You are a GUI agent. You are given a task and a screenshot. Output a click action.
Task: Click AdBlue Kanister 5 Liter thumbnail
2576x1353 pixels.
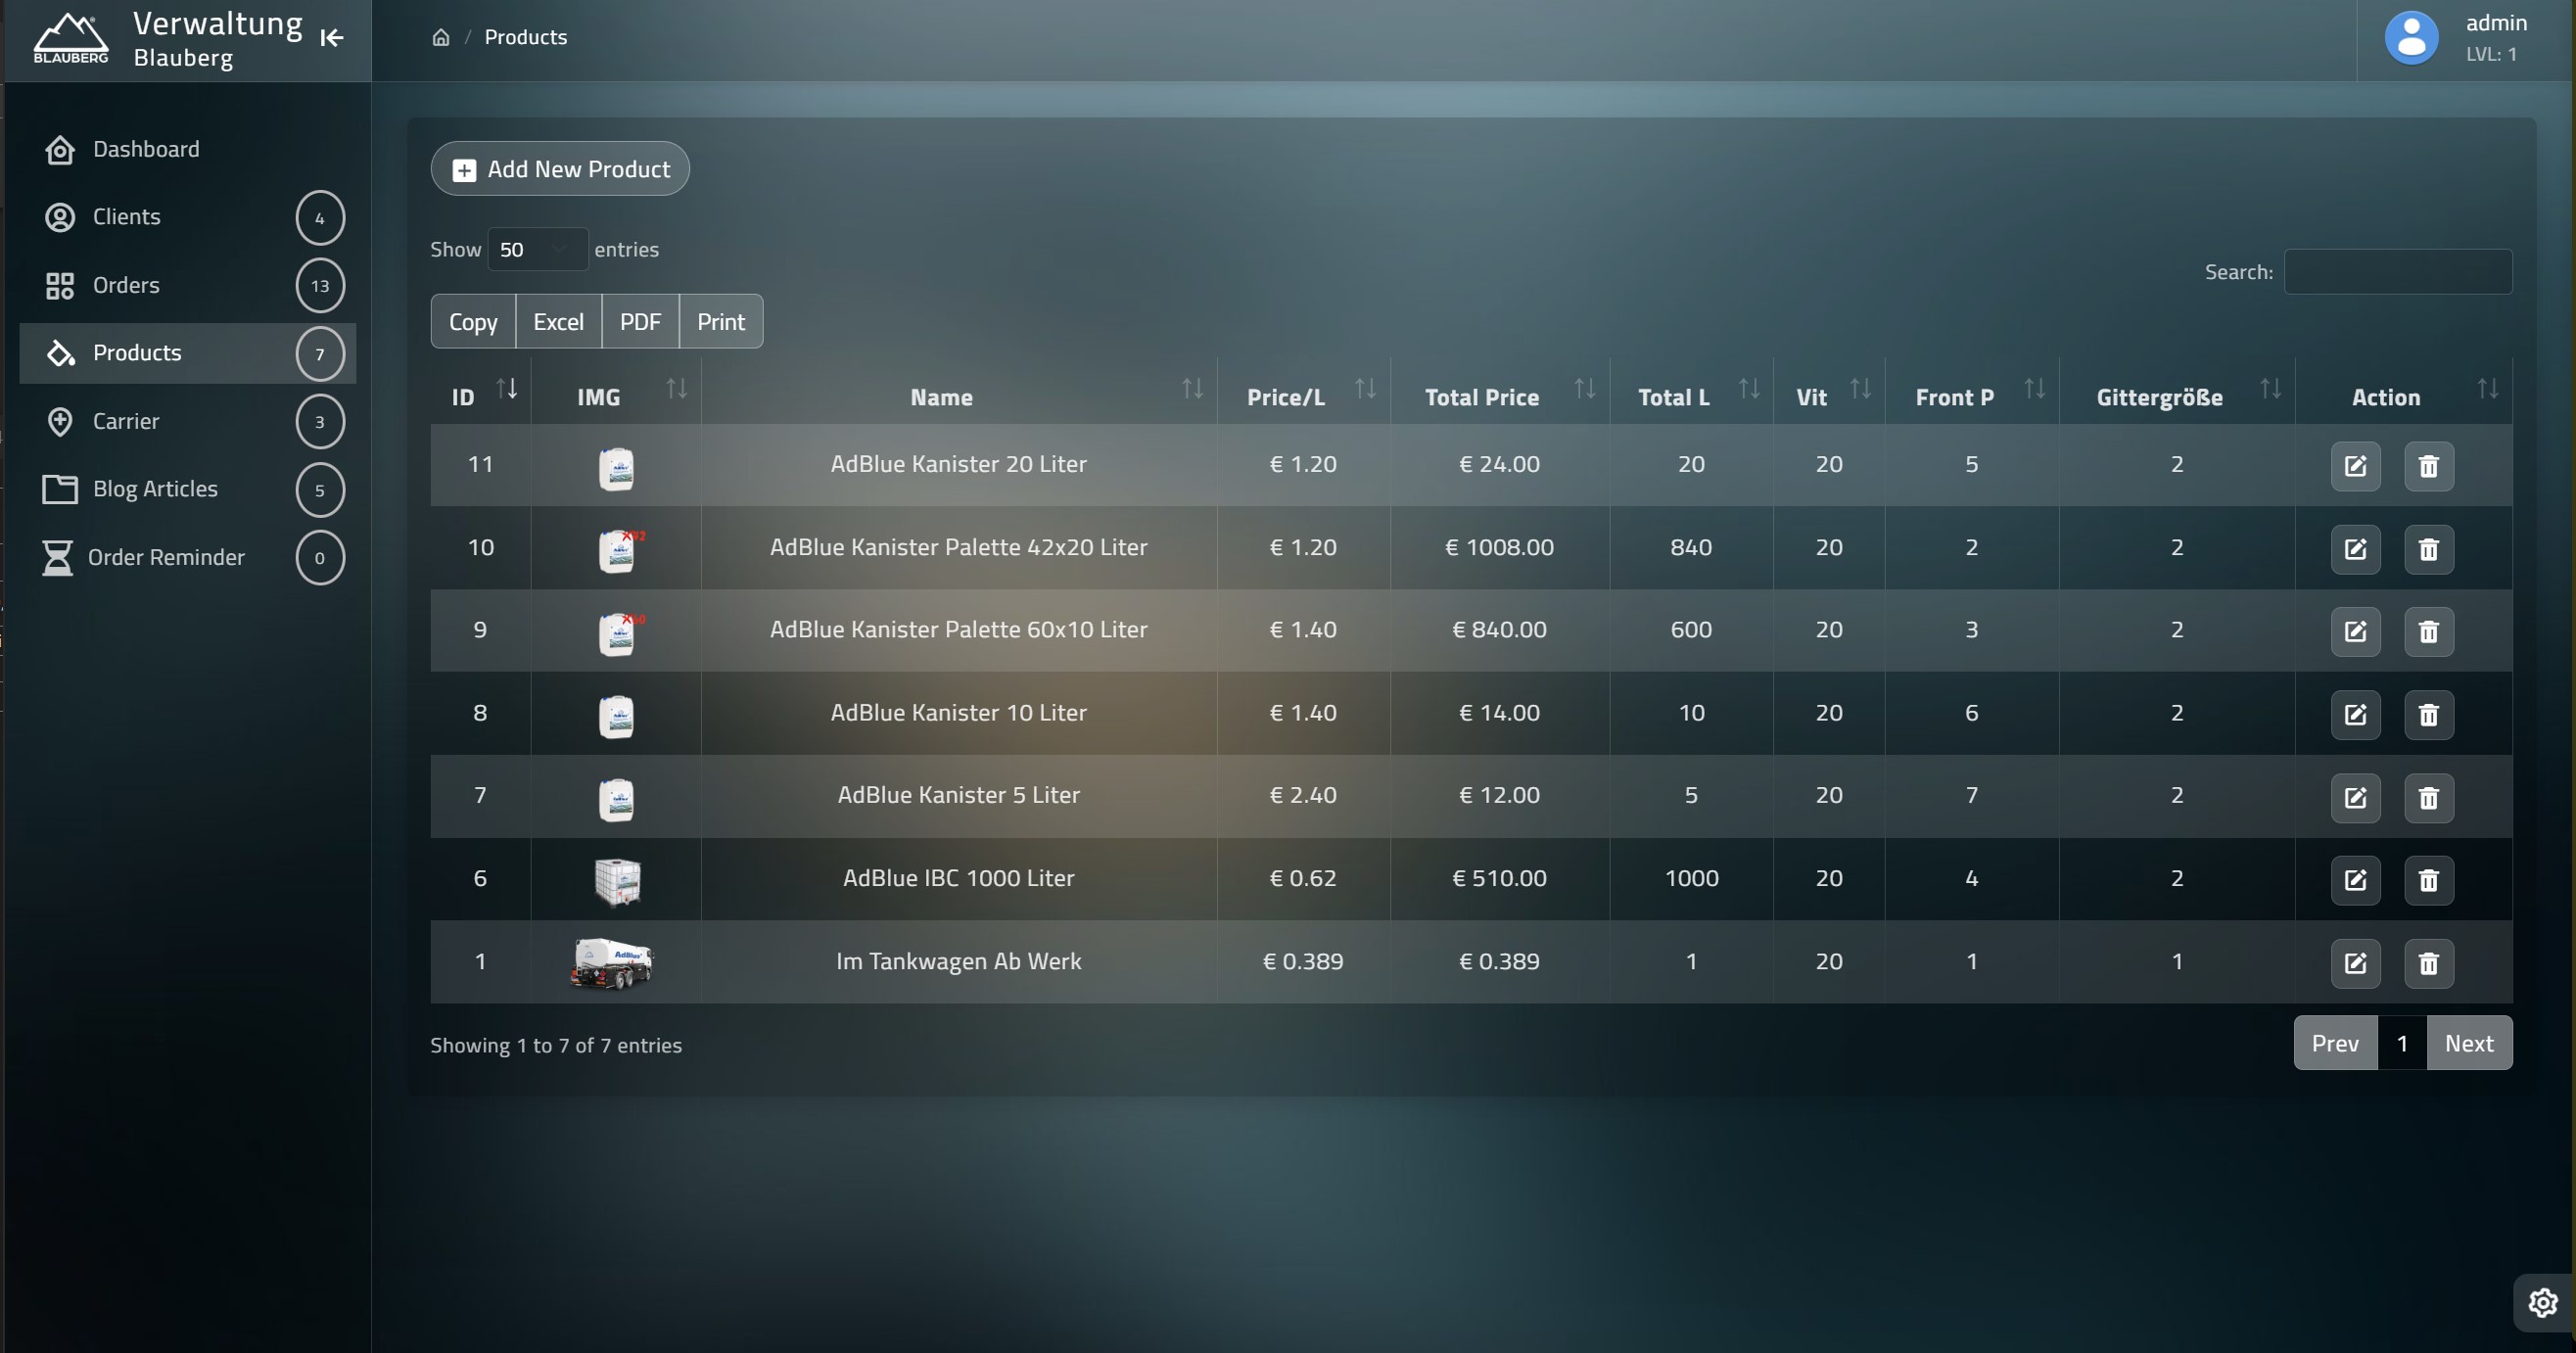[616, 799]
